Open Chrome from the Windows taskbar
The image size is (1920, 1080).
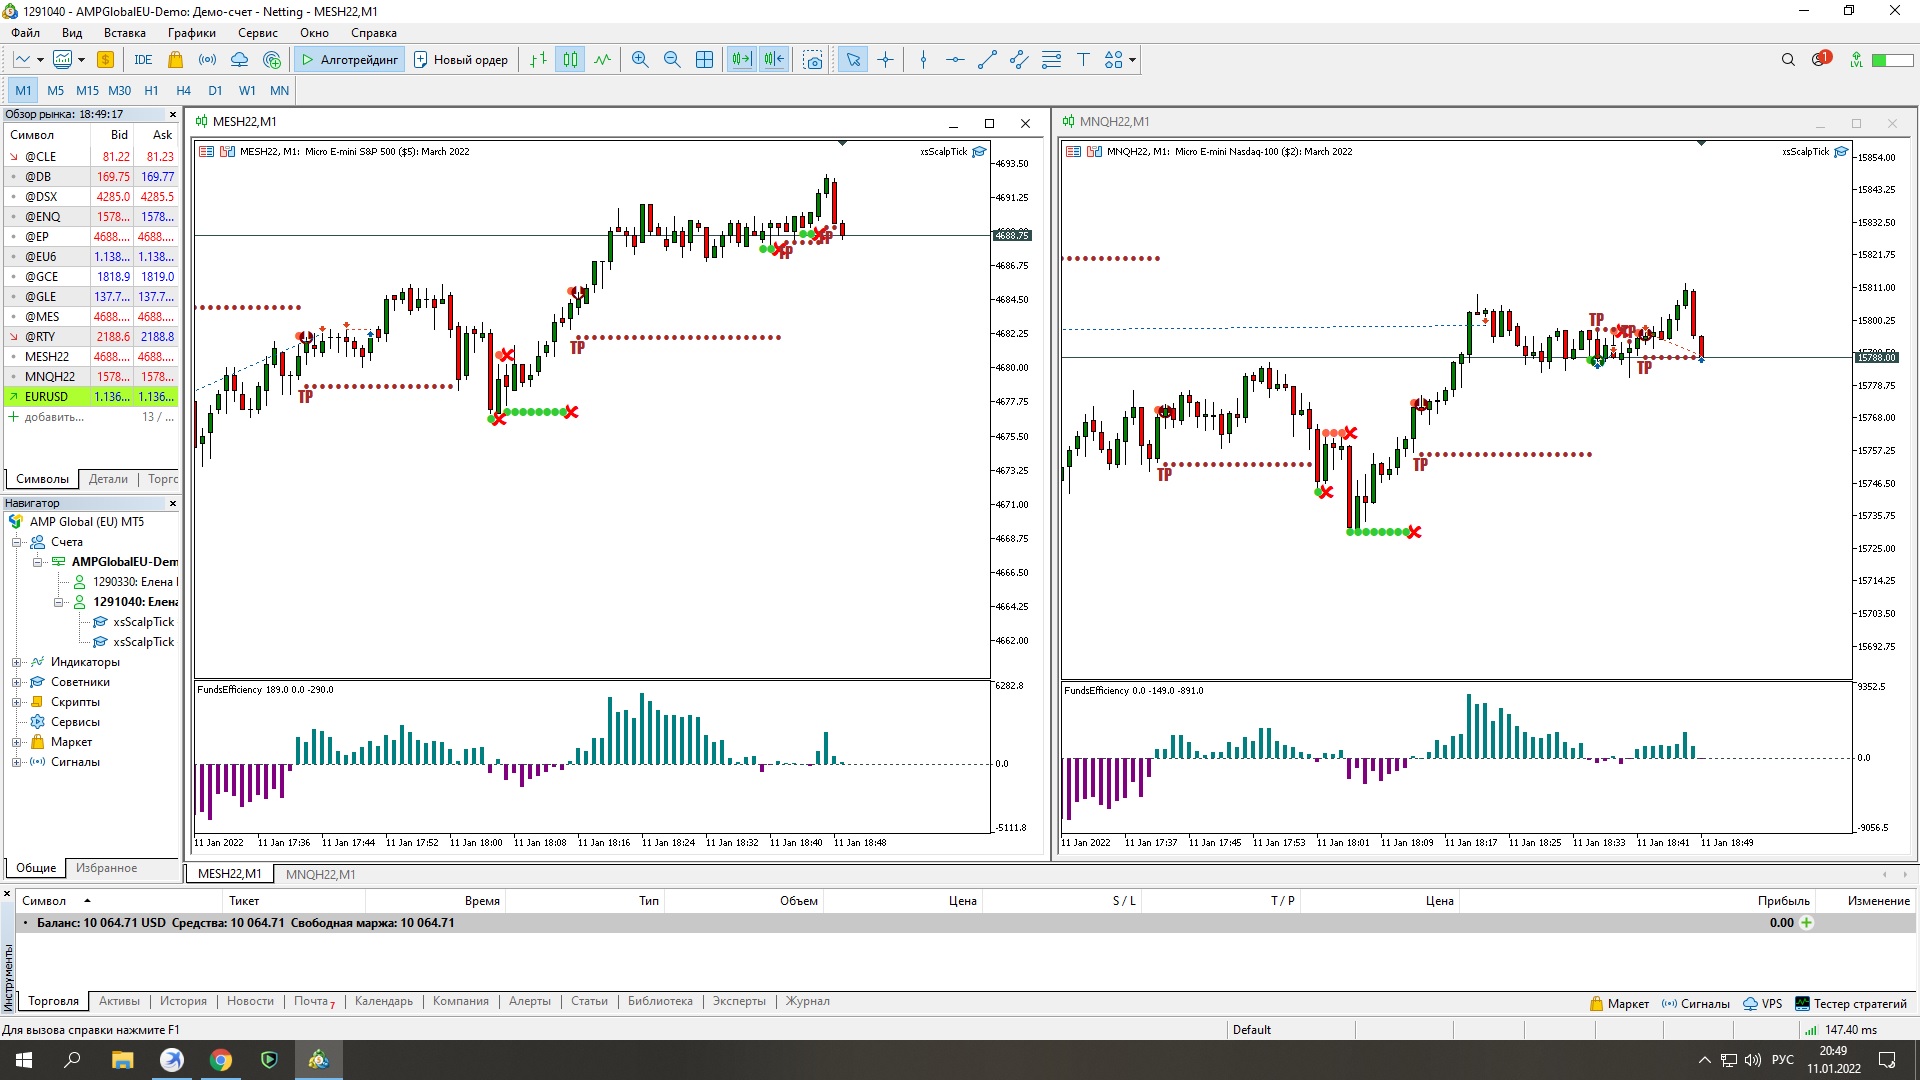pyautogui.click(x=221, y=1060)
